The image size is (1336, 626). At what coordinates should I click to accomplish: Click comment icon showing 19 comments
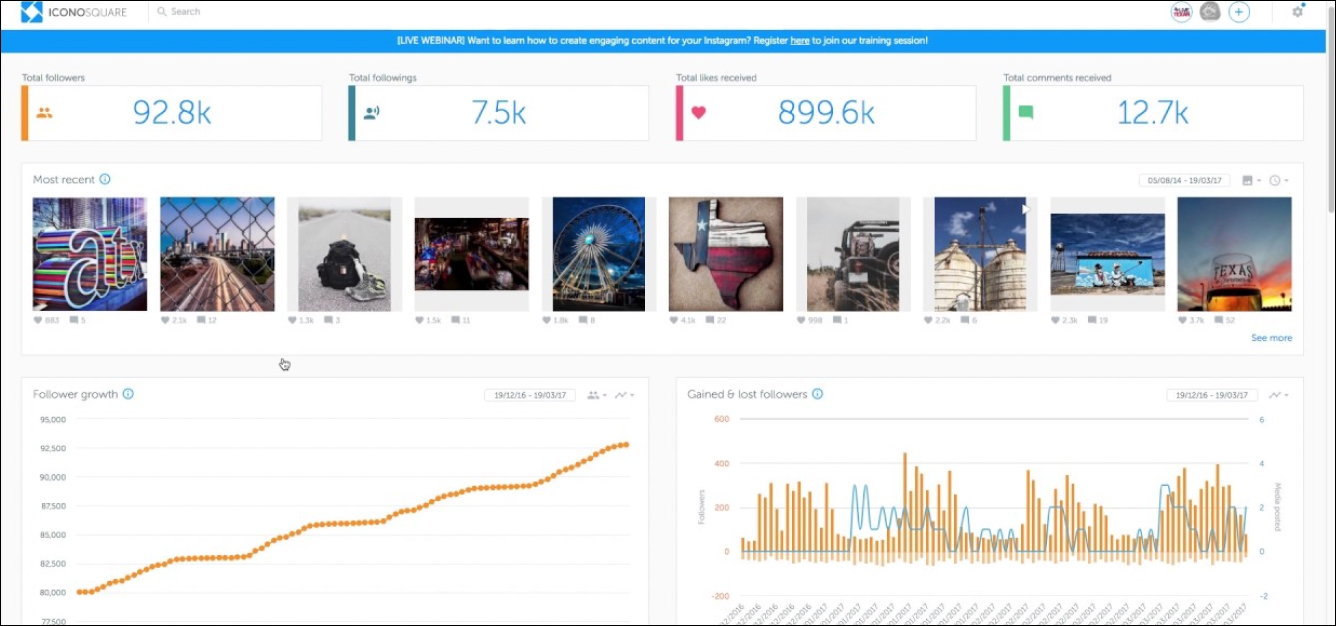[1092, 321]
